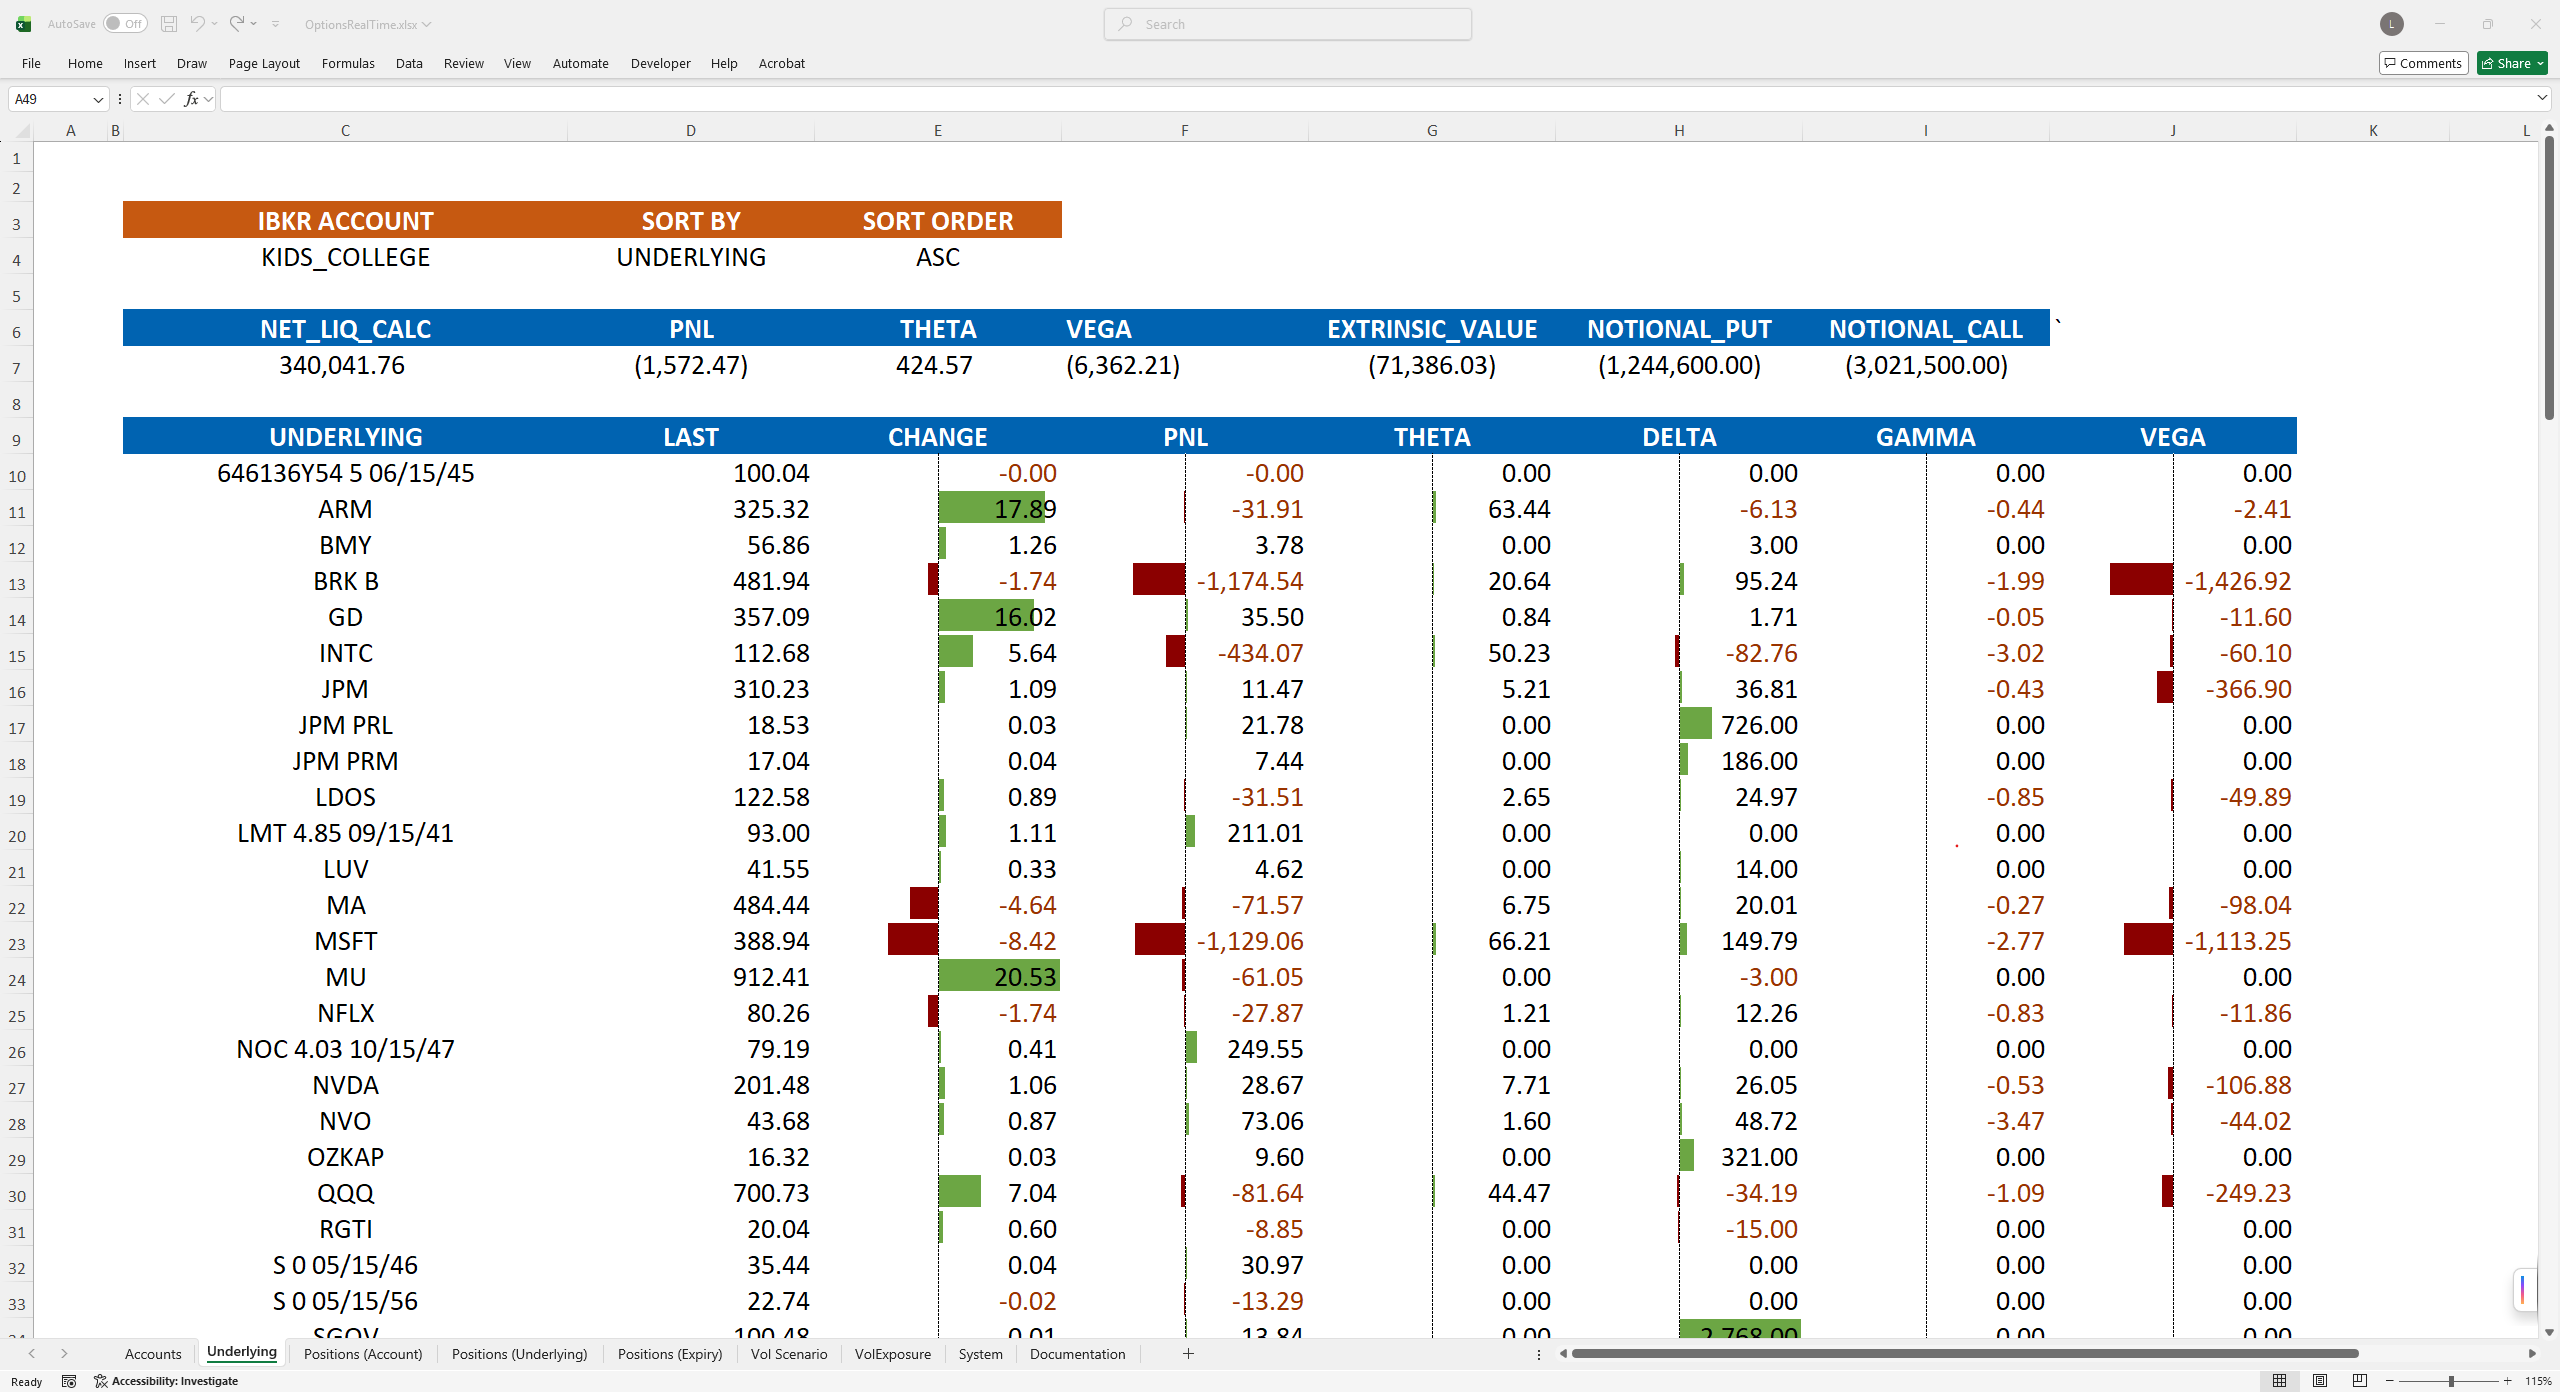
Task: Click Accessibility: Investigate in status bar
Action: pos(166,1381)
